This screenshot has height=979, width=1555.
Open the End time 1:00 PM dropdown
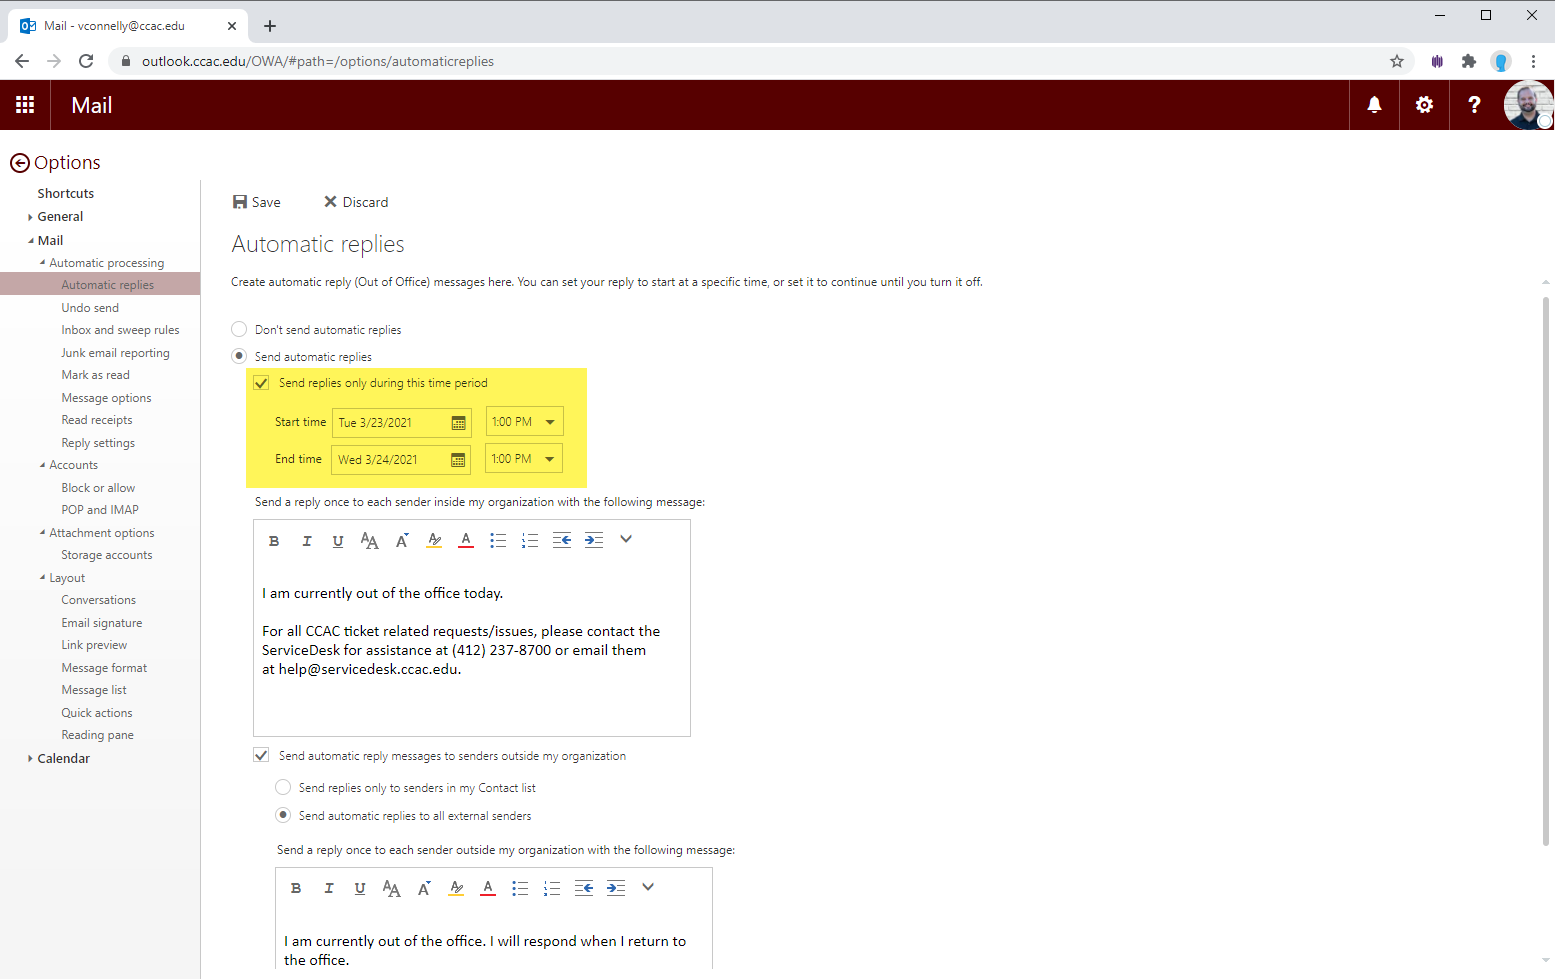[x=524, y=459]
